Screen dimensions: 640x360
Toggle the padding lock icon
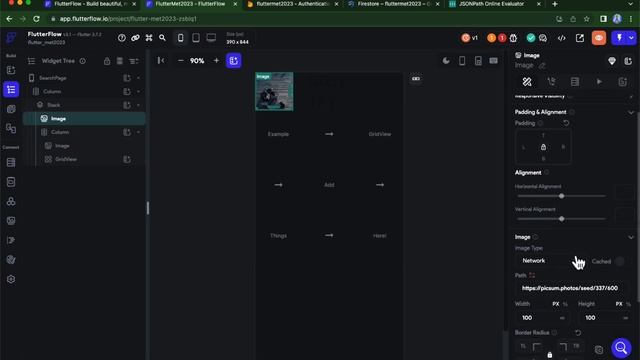[x=543, y=147]
